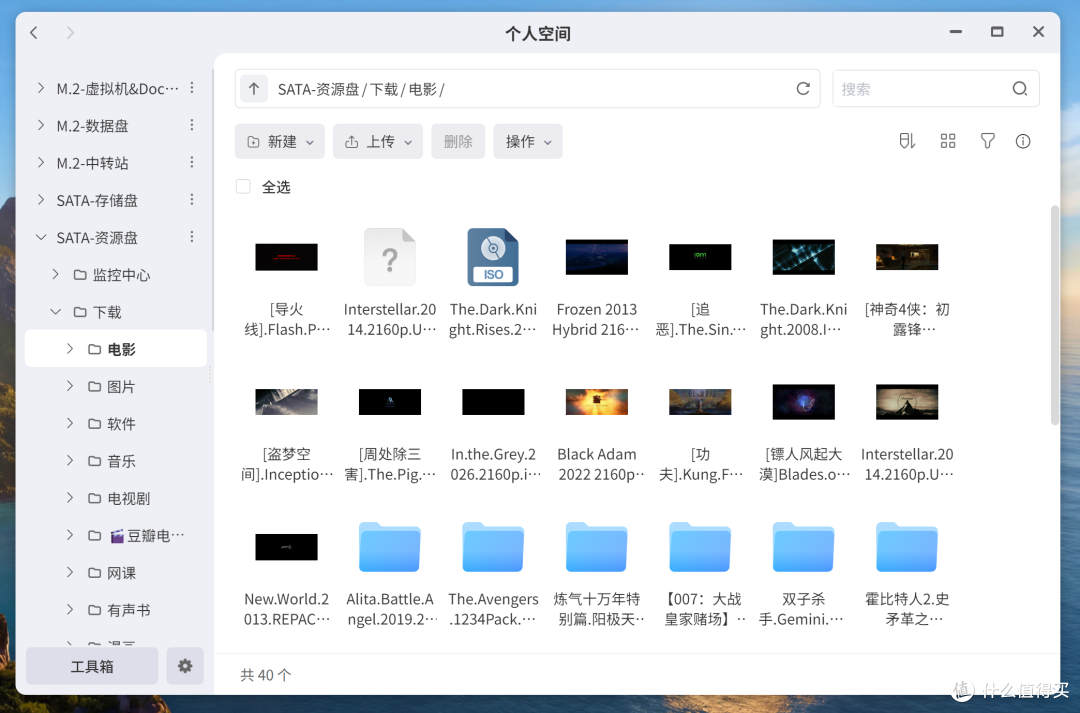
Task: Open settings gear beside 工具箱
Action: pos(185,666)
